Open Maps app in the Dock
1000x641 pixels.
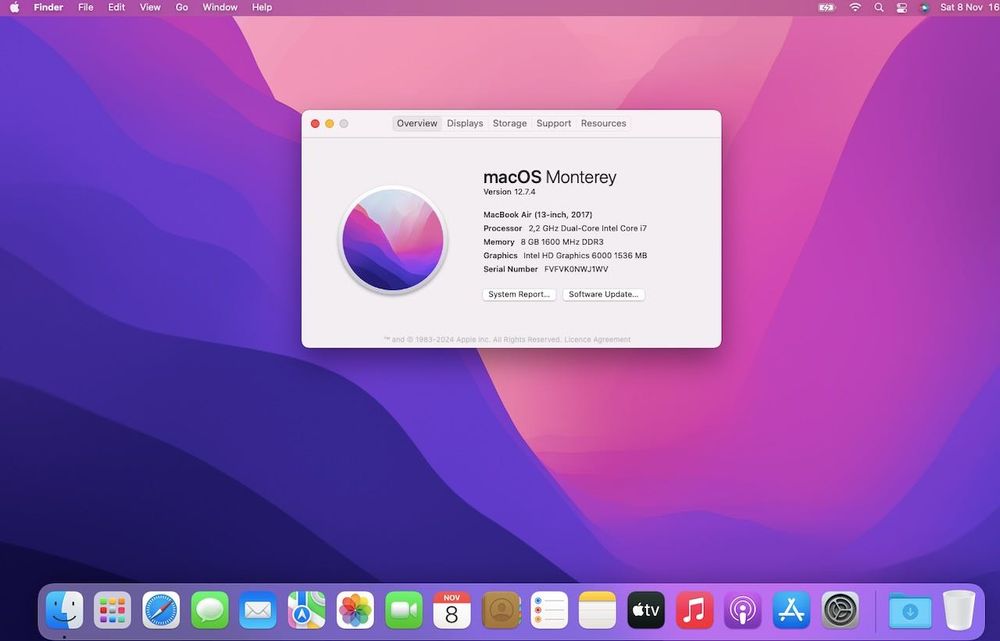(306, 610)
